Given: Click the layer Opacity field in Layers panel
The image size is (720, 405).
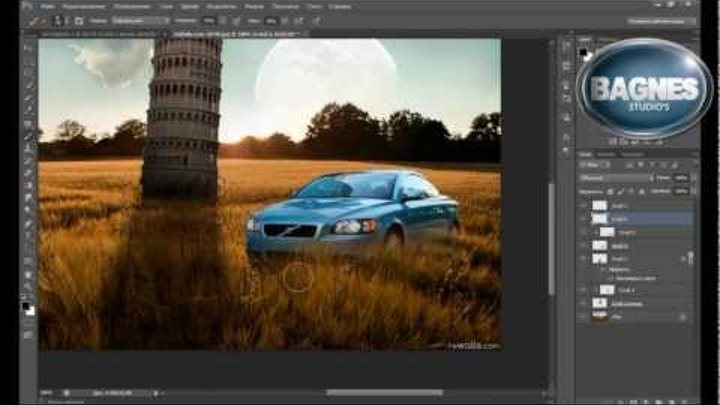Looking at the screenshot, I should 680,177.
